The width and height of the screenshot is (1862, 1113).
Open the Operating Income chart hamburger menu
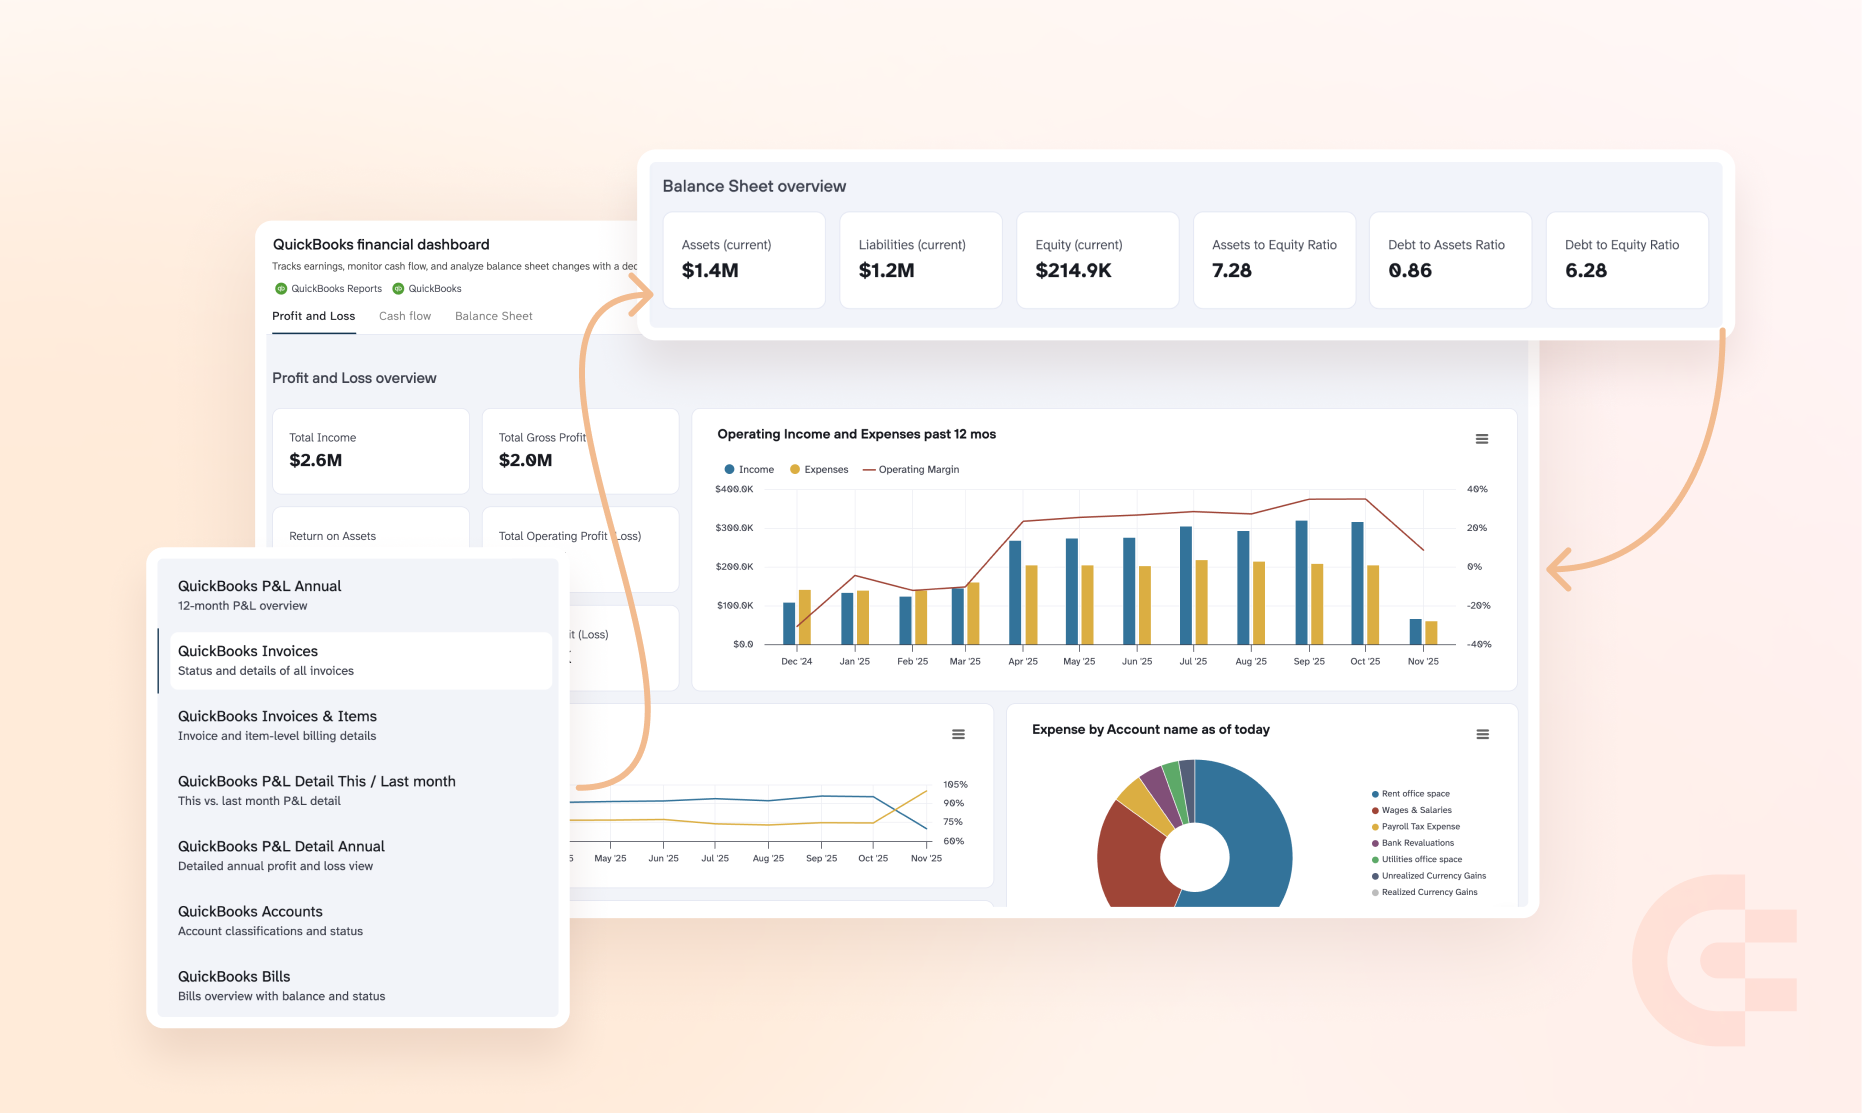pos(1482,438)
